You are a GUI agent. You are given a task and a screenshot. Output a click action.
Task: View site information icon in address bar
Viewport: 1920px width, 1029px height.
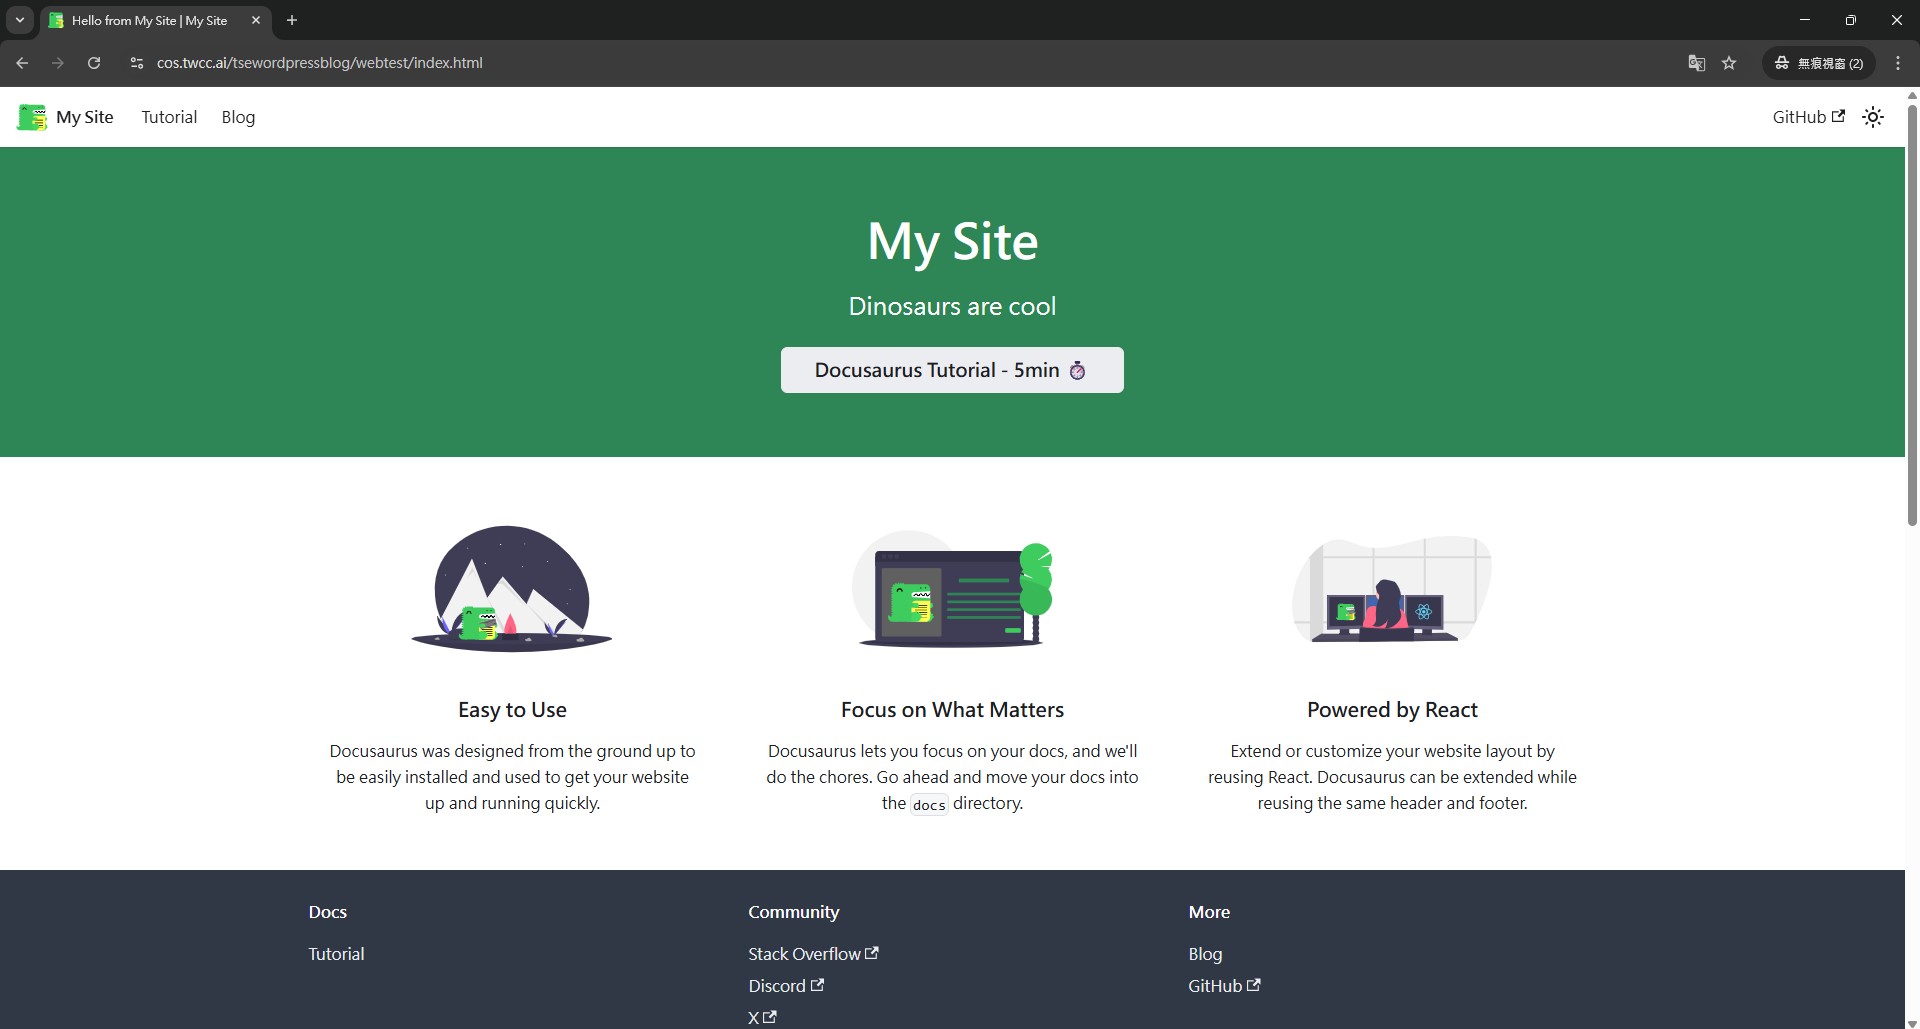pyautogui.click(x=137, y=63)
